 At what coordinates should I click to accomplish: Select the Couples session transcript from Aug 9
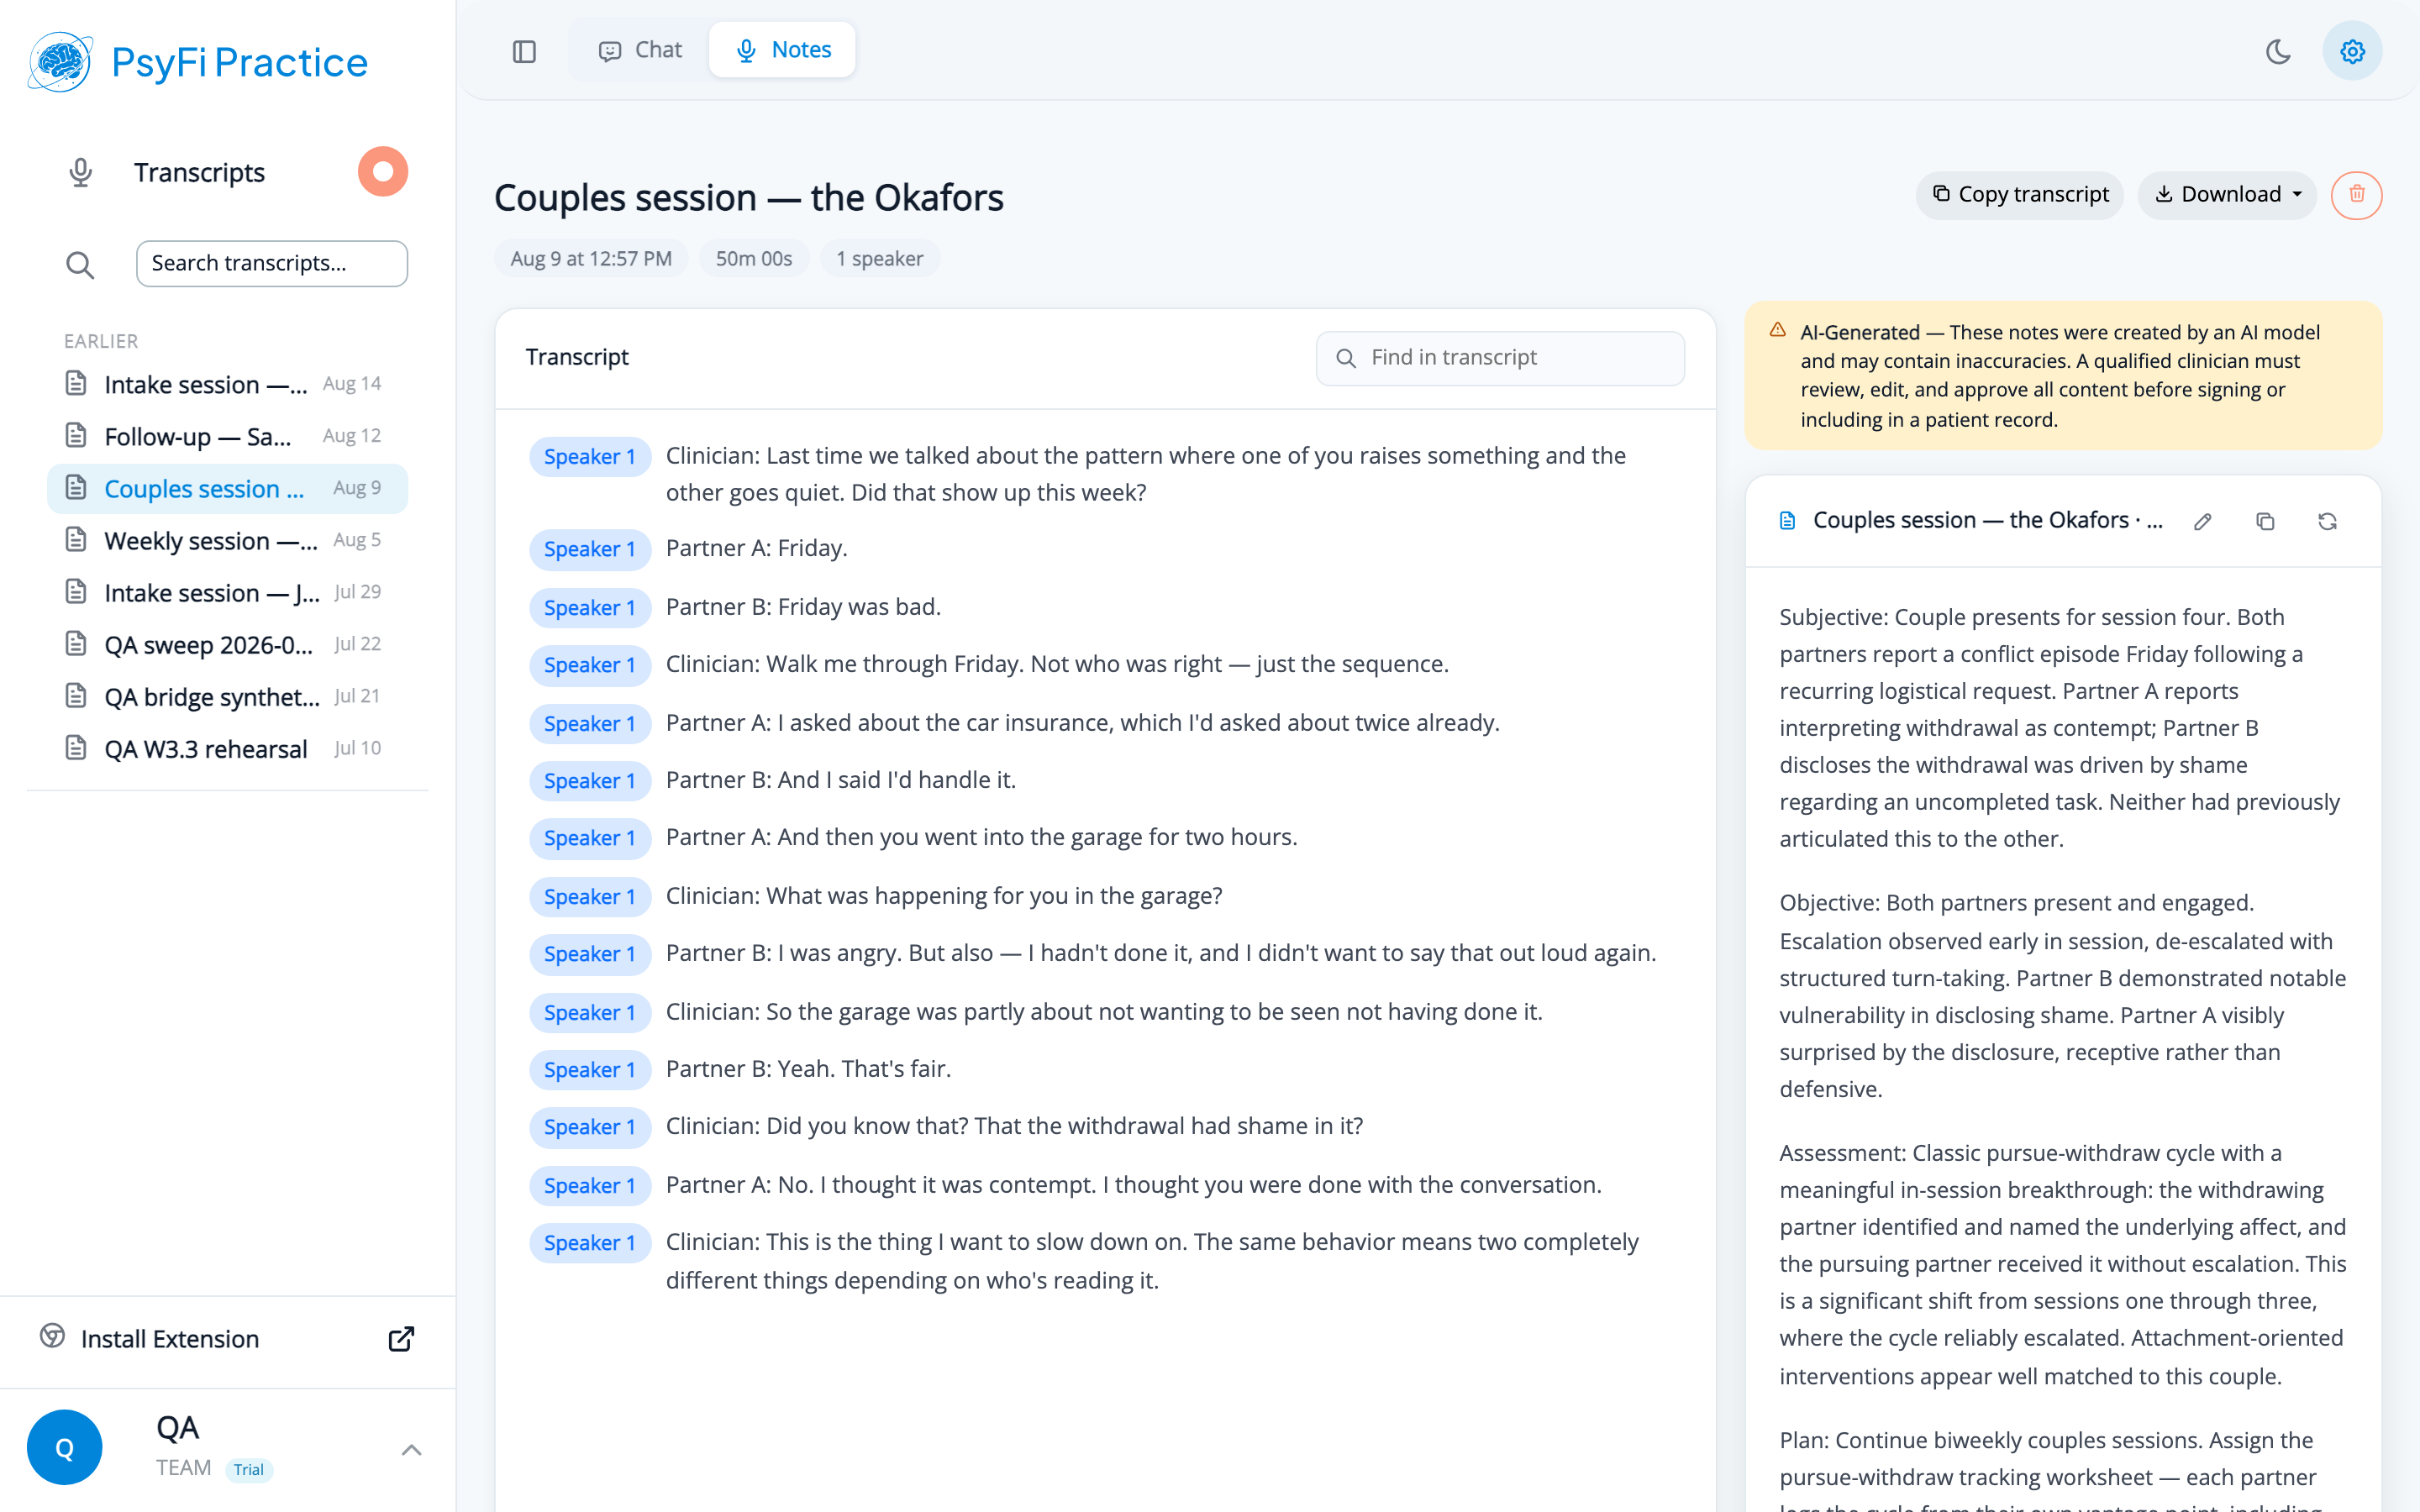(x=227, y=488)
